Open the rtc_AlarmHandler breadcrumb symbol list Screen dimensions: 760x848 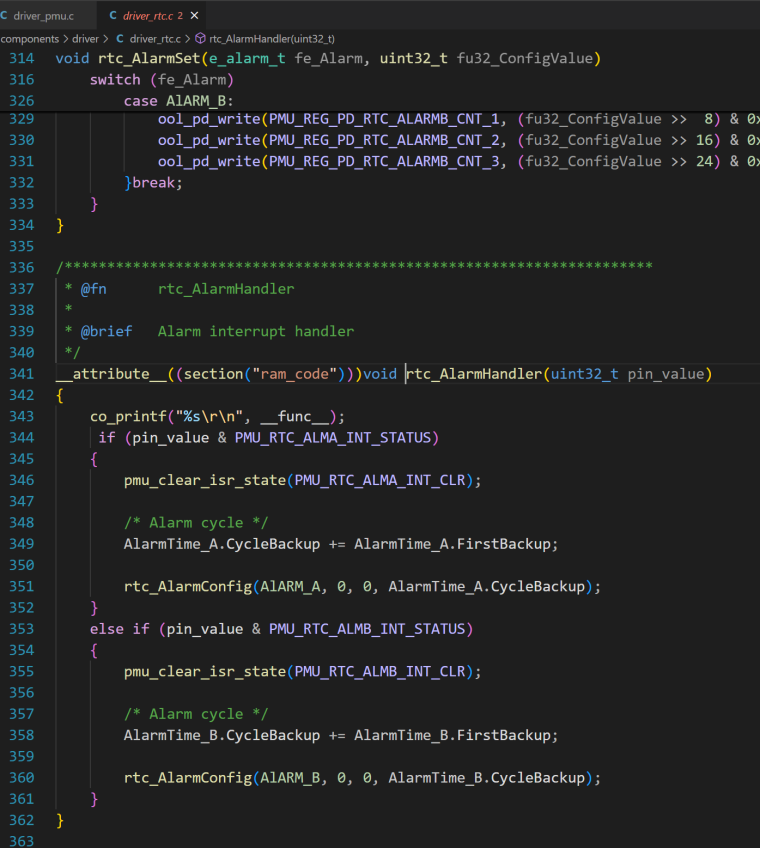(x=271, y=39)
